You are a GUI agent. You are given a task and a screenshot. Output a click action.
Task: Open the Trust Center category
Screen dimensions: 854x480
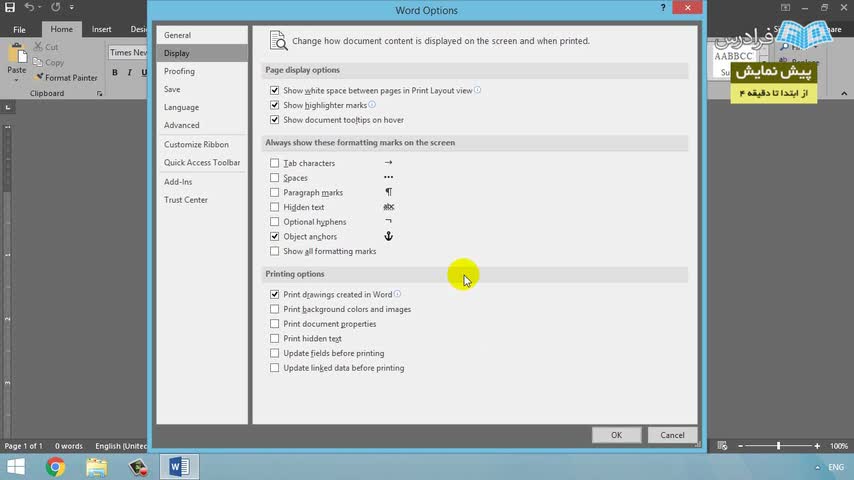point(202,200)
